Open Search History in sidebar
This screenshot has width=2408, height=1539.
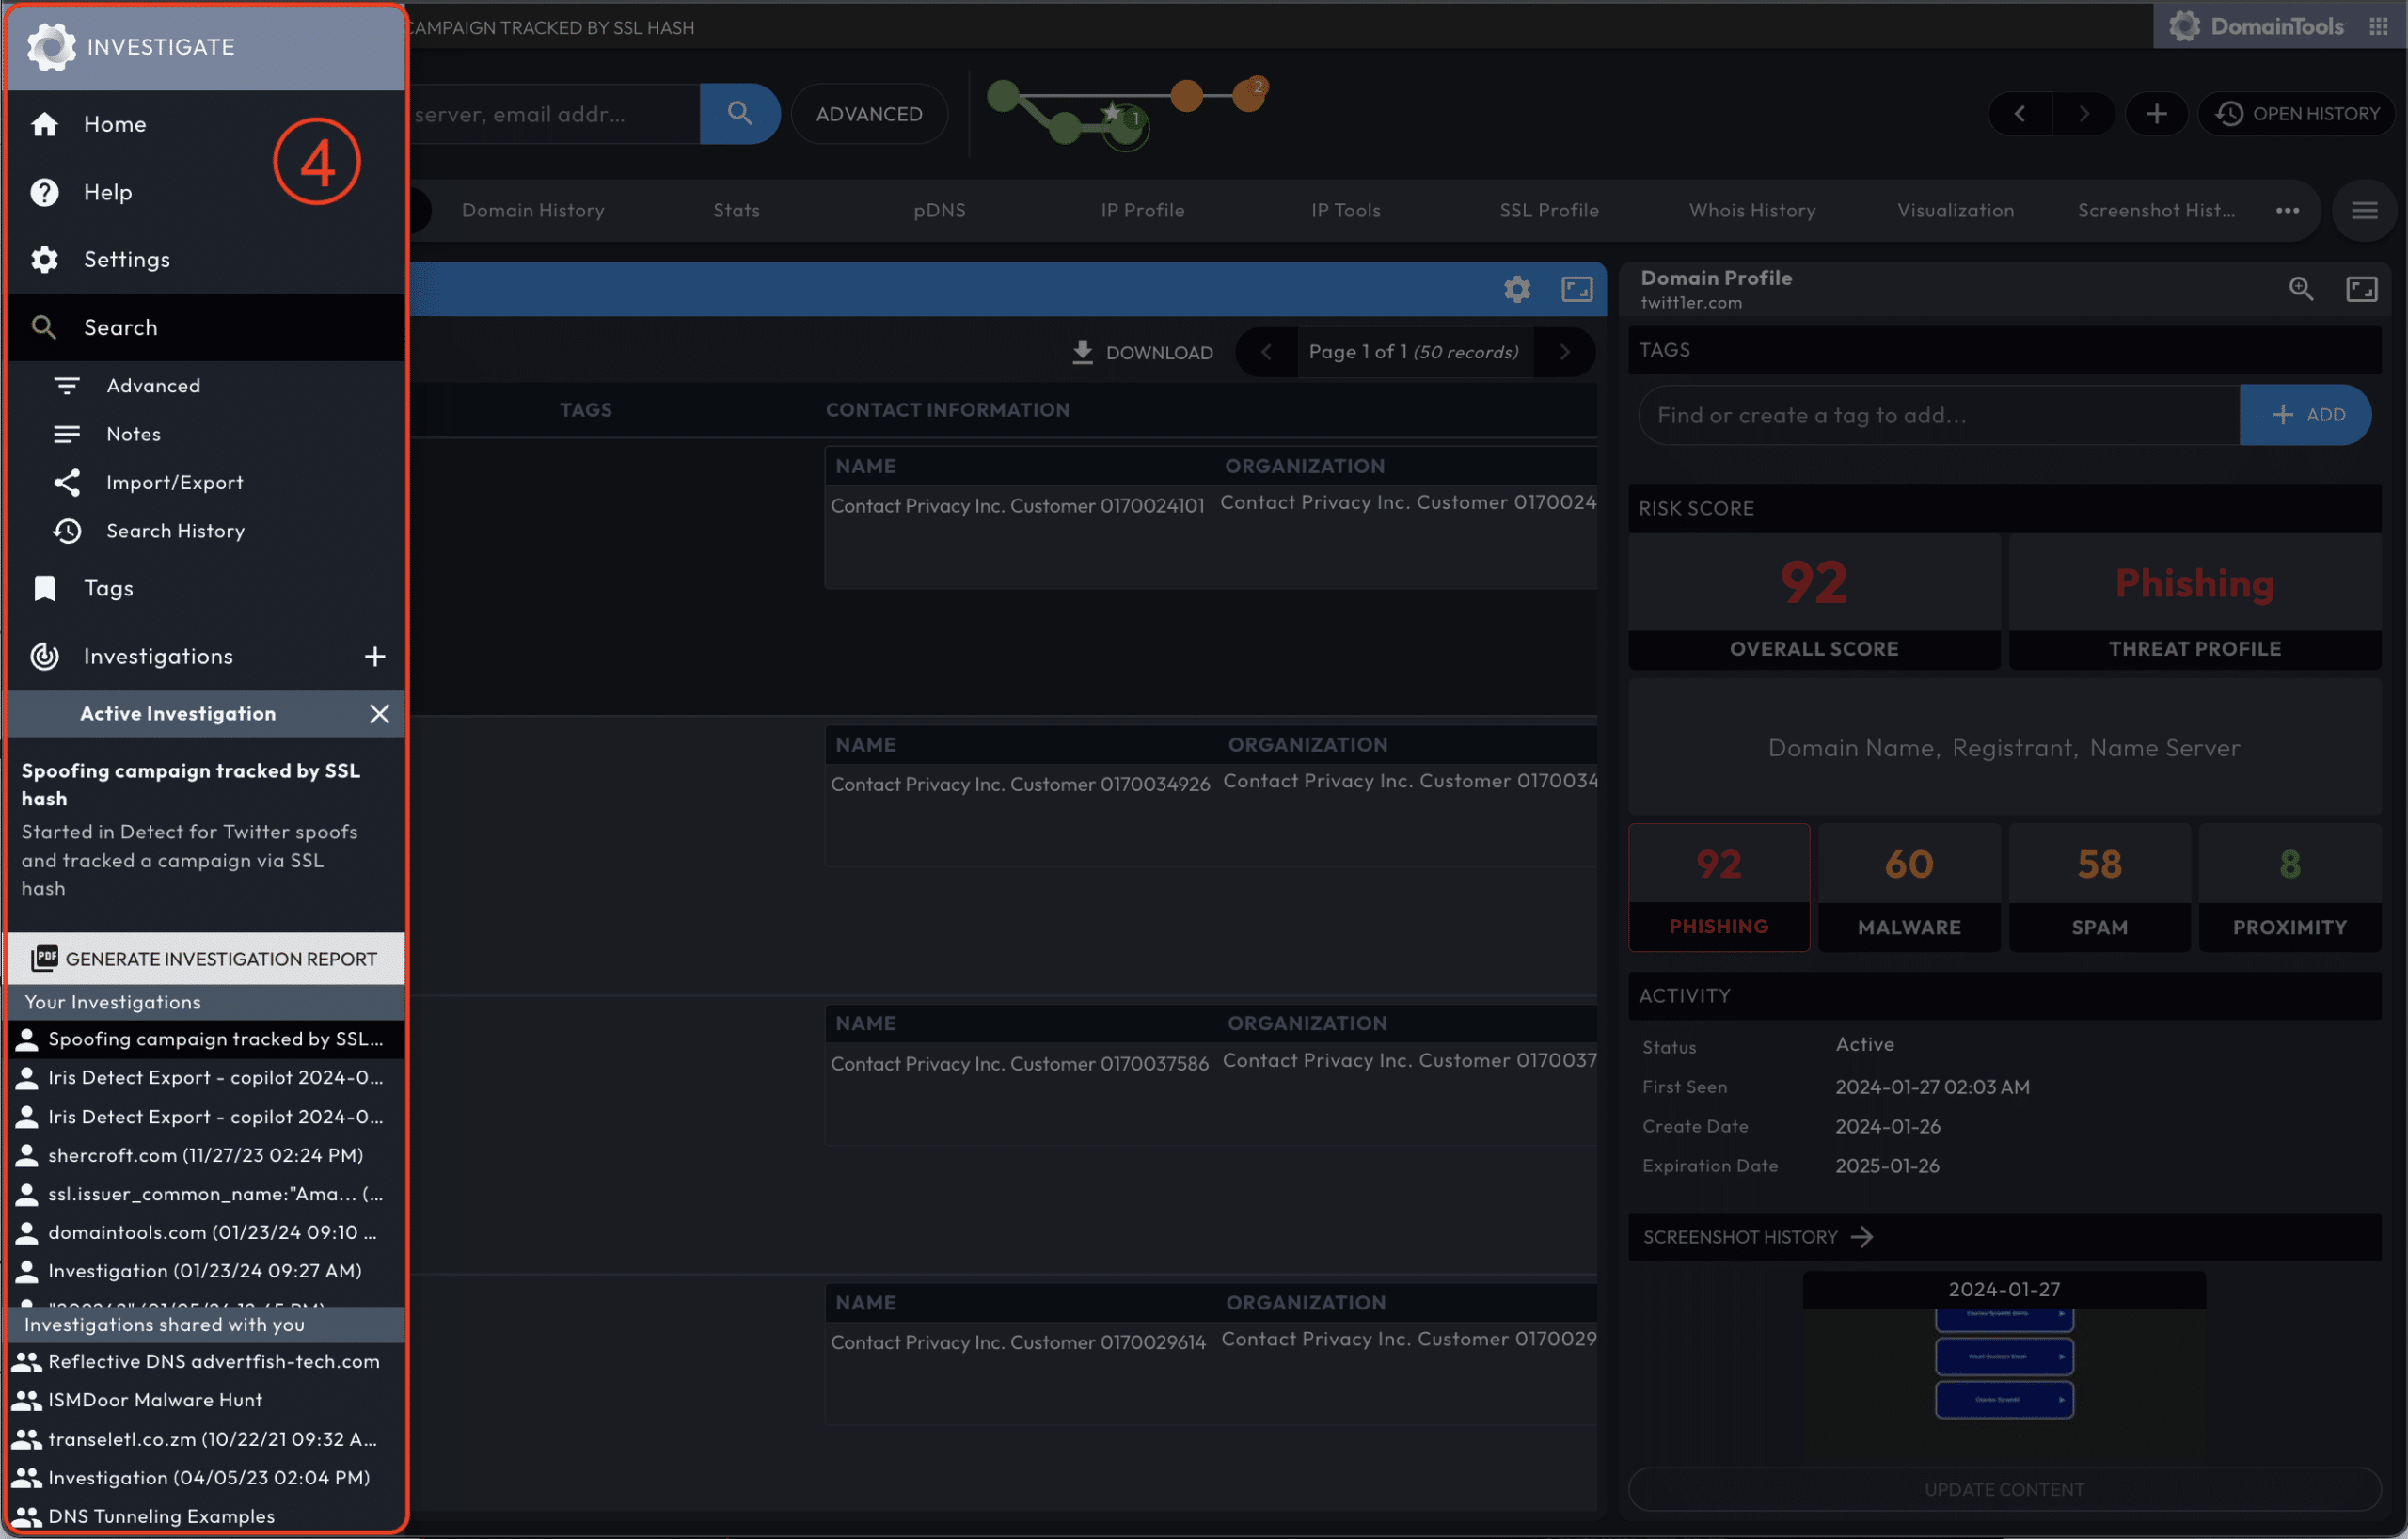click(x=175, y=531)
